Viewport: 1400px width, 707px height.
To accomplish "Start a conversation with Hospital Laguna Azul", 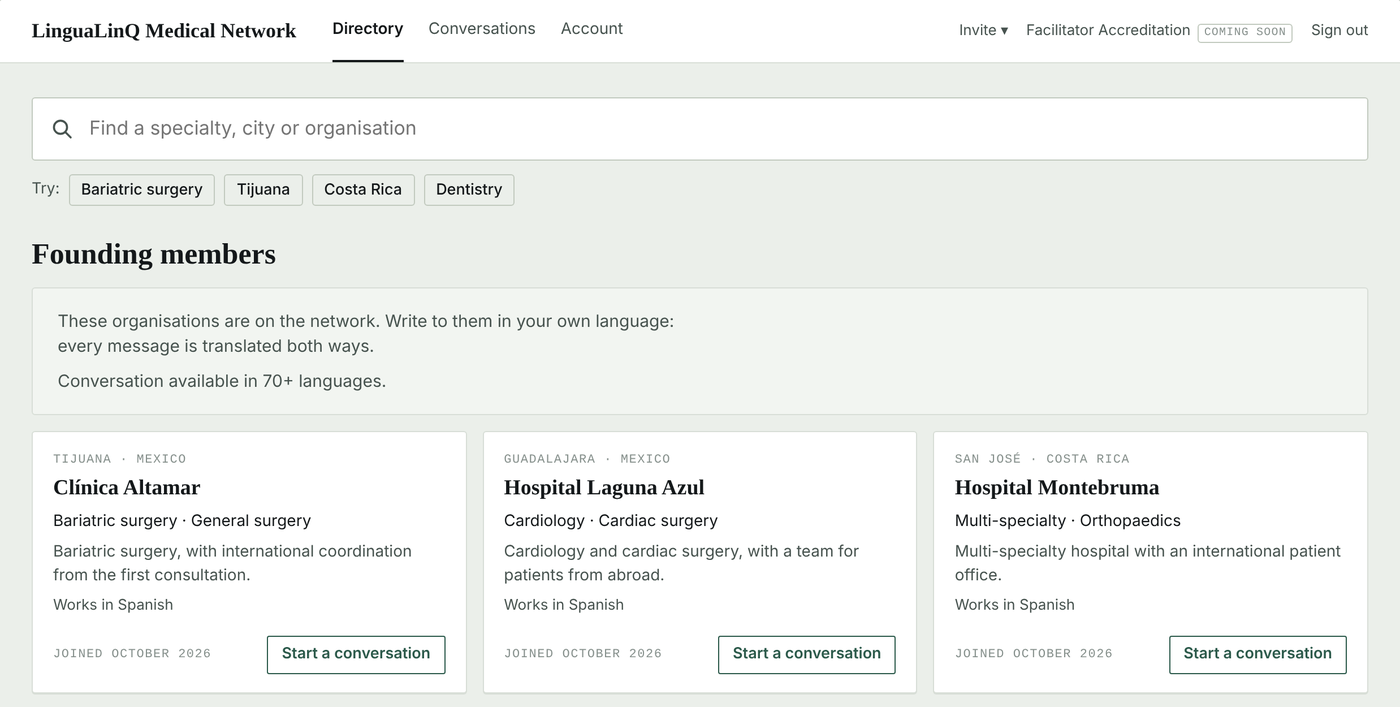I will click(807, 654).
